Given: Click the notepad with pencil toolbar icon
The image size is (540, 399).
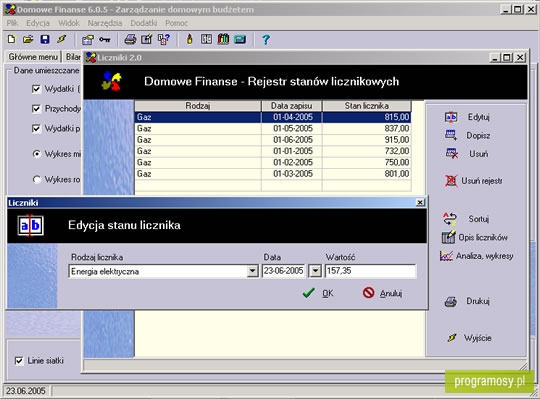Looking at the screenshot, I should (x=147, y=39).
